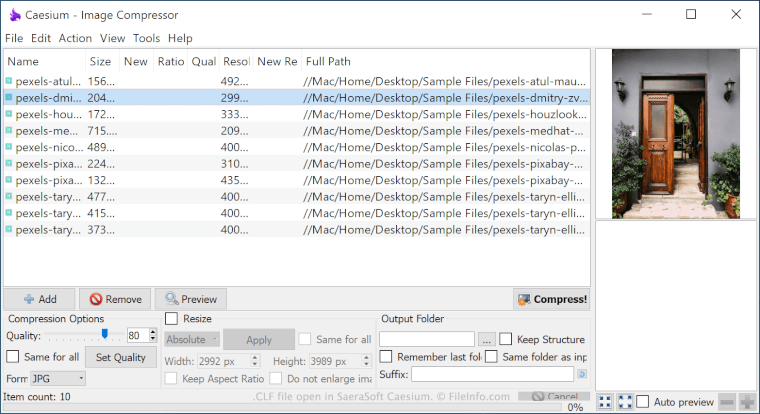
Task: Sort by the New Re column header
Action: [277, 61]
